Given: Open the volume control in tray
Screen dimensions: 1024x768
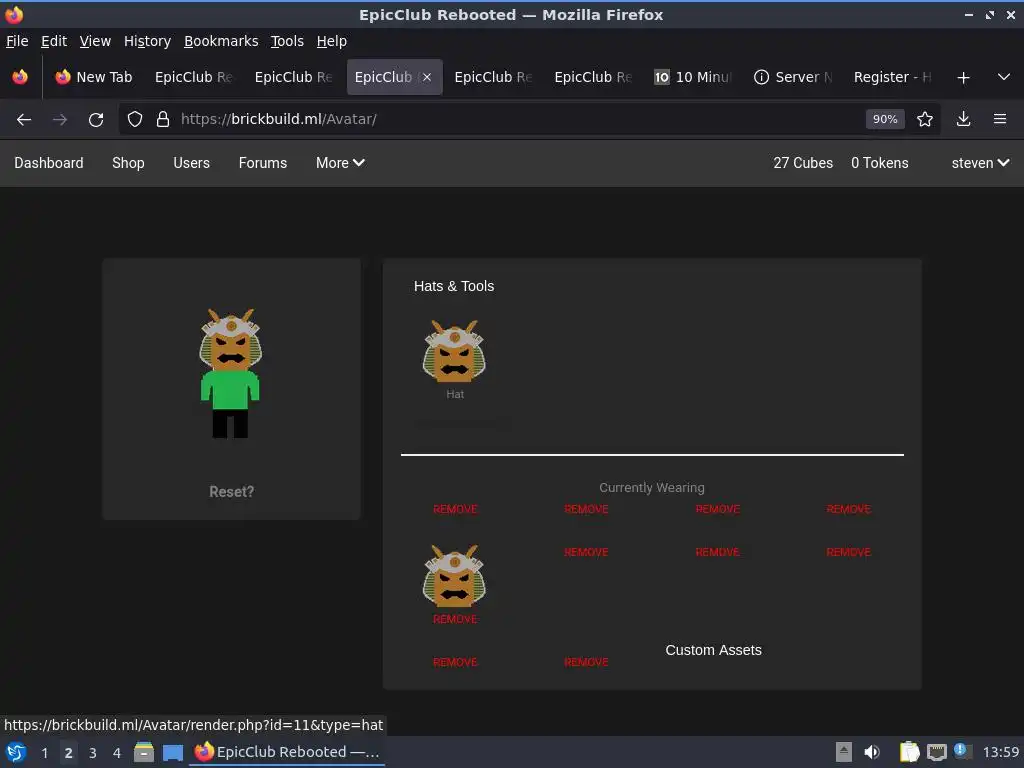Looking at the screenshot, I should click(x=872, y=752).
